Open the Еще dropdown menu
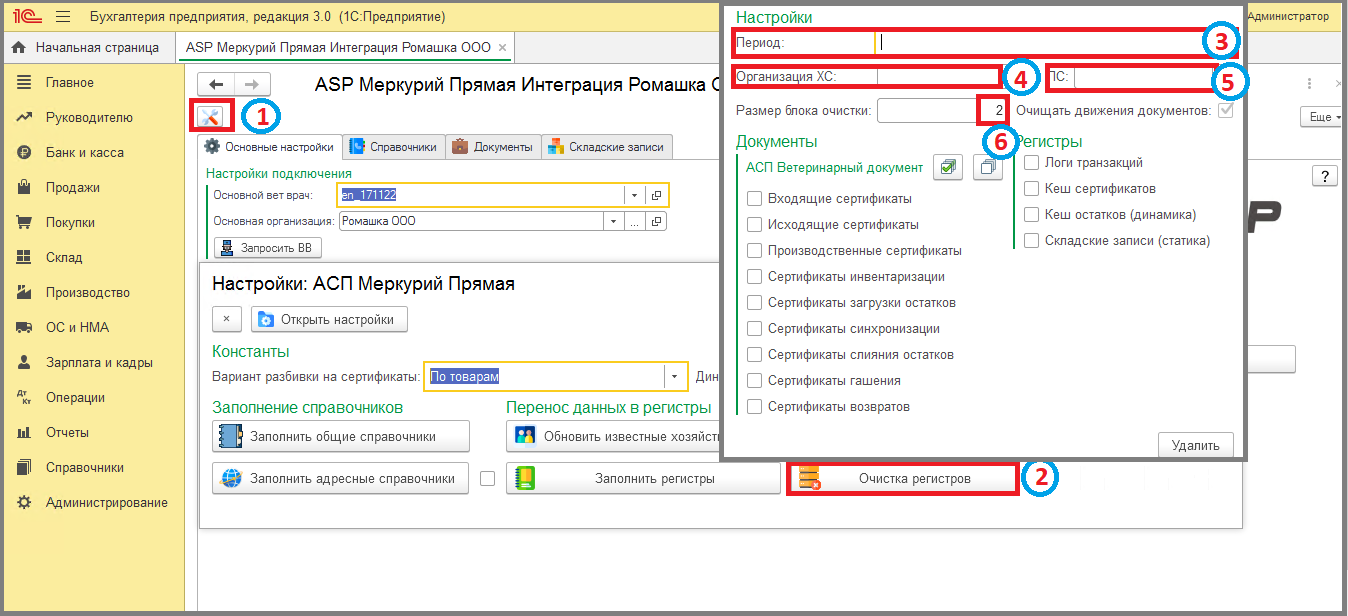This screenshot has width=1348, height=616. pos(1322,117)
